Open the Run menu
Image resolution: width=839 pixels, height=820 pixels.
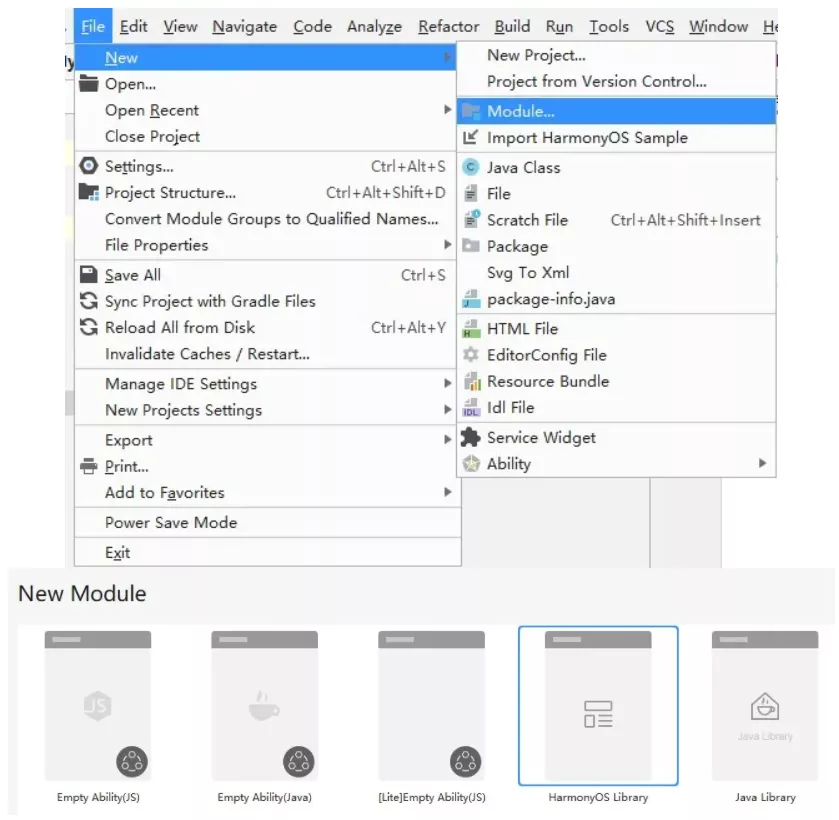(x=559, y=26)
